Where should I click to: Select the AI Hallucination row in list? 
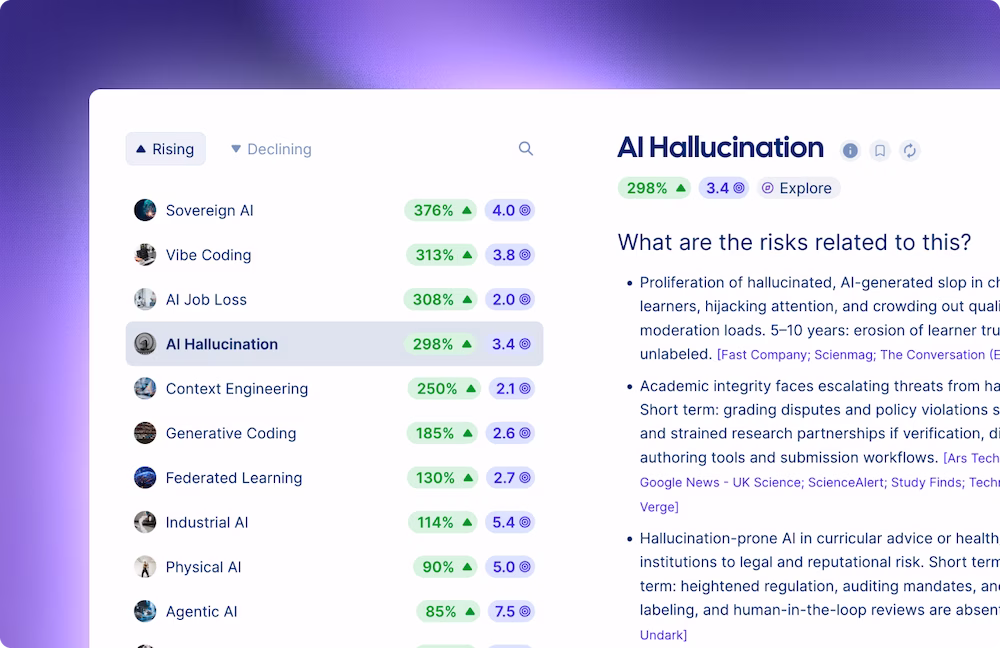pyautogui.click(x=334, y=344)
